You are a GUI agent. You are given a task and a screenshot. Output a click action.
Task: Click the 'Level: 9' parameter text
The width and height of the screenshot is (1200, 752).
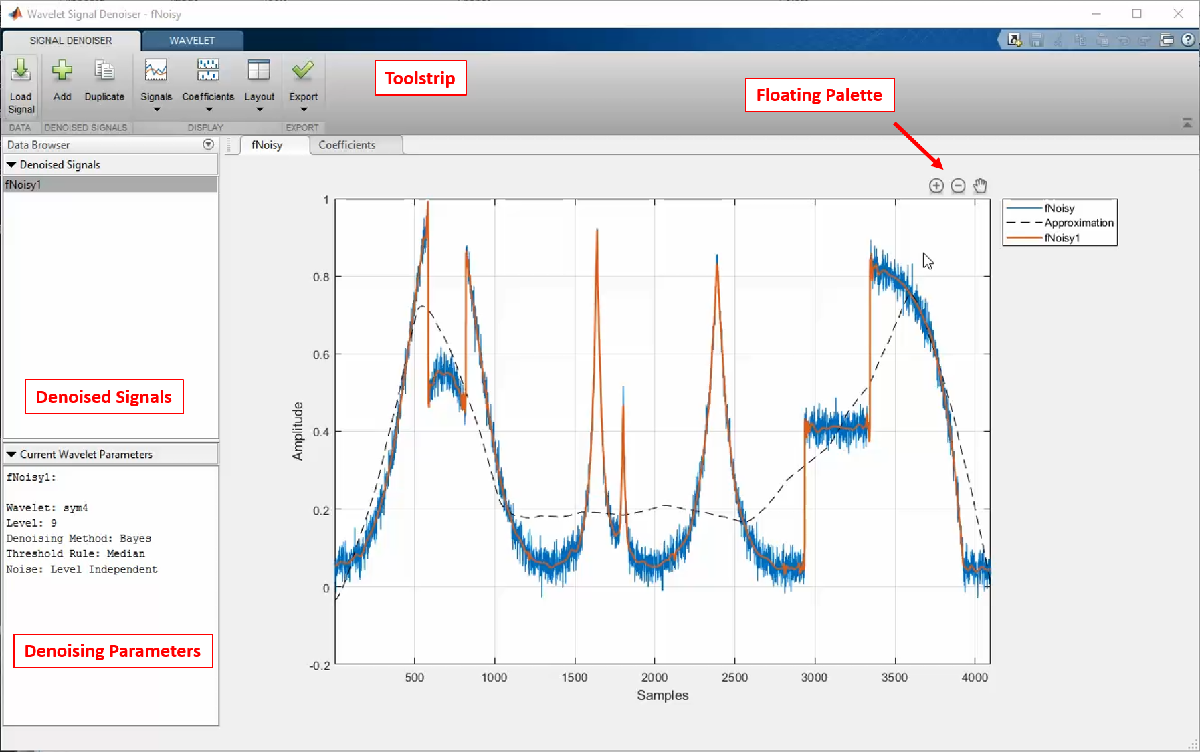point(30,523)
